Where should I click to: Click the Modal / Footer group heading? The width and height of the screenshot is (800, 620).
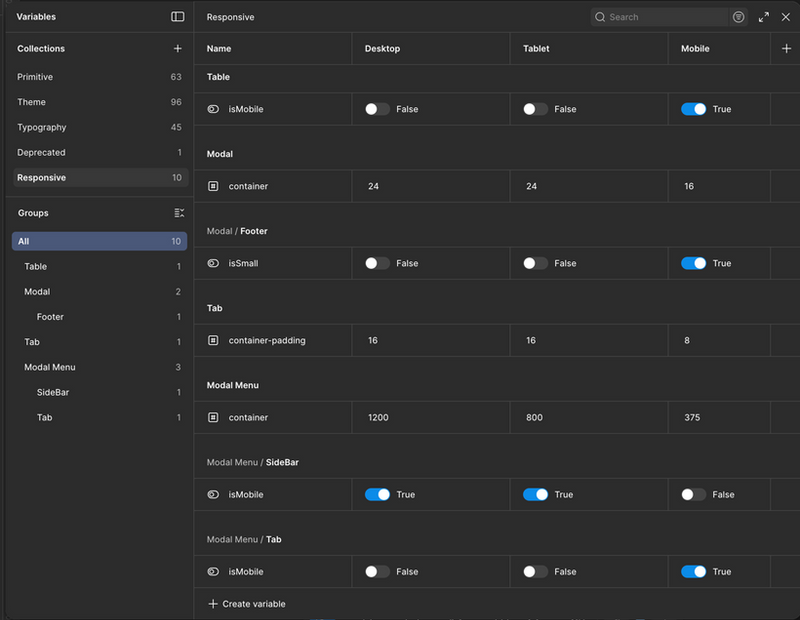point(237,231)
